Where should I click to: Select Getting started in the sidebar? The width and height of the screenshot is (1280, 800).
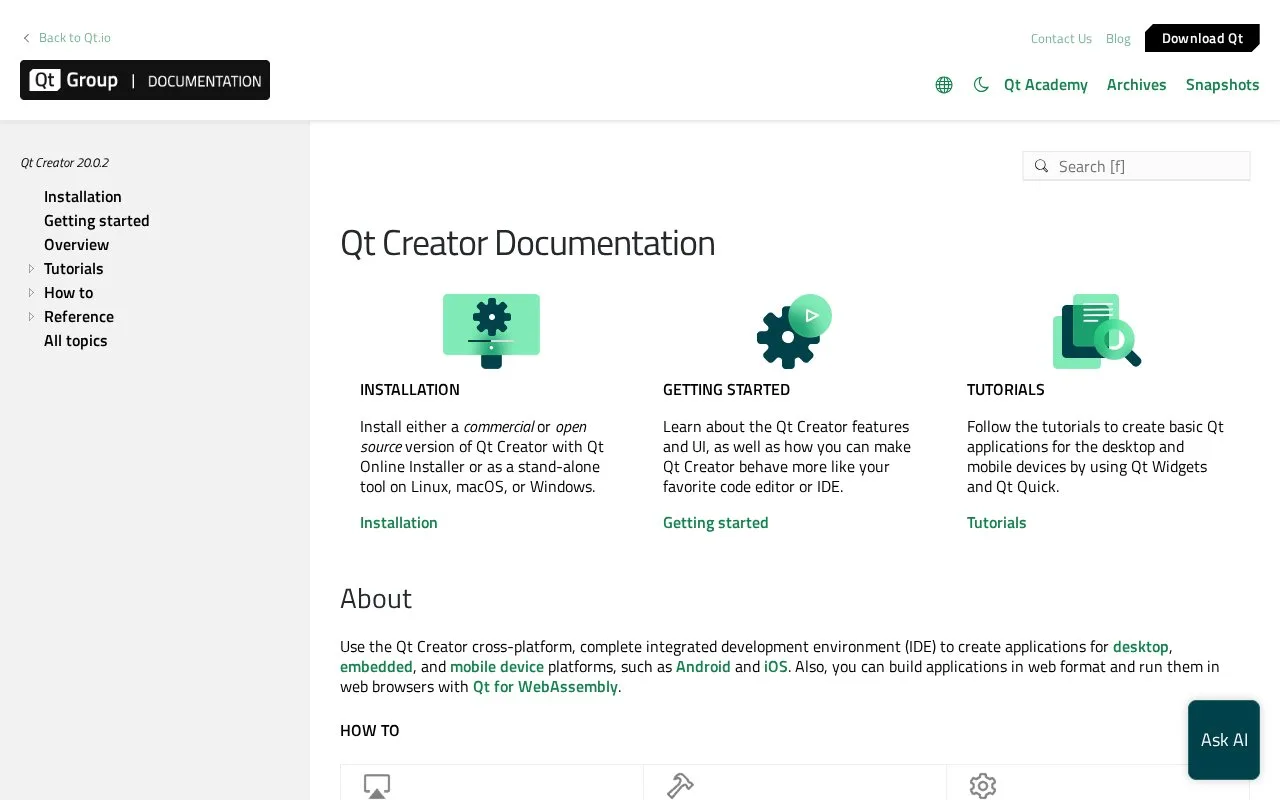tap(97, 221)
